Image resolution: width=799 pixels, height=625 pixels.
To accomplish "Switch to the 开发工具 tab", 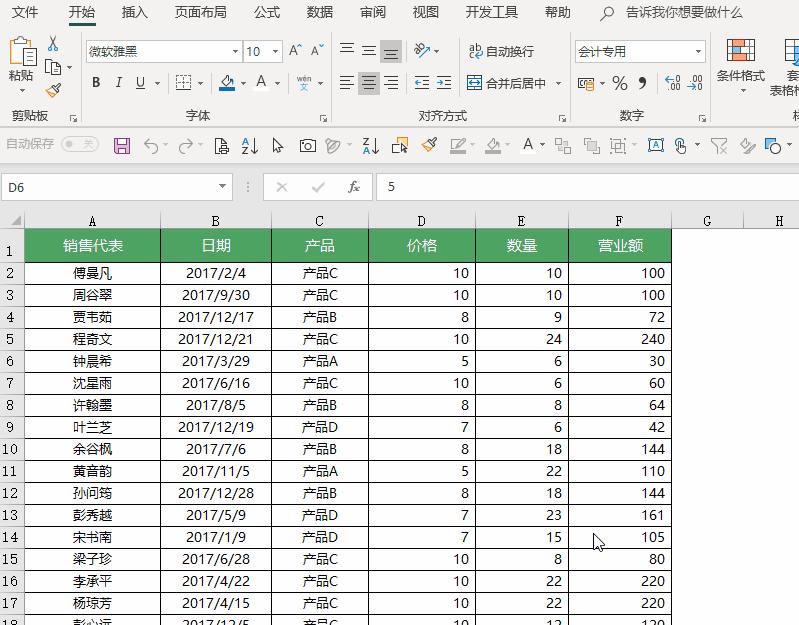I will pyautogui.click(x=492, y=12).
